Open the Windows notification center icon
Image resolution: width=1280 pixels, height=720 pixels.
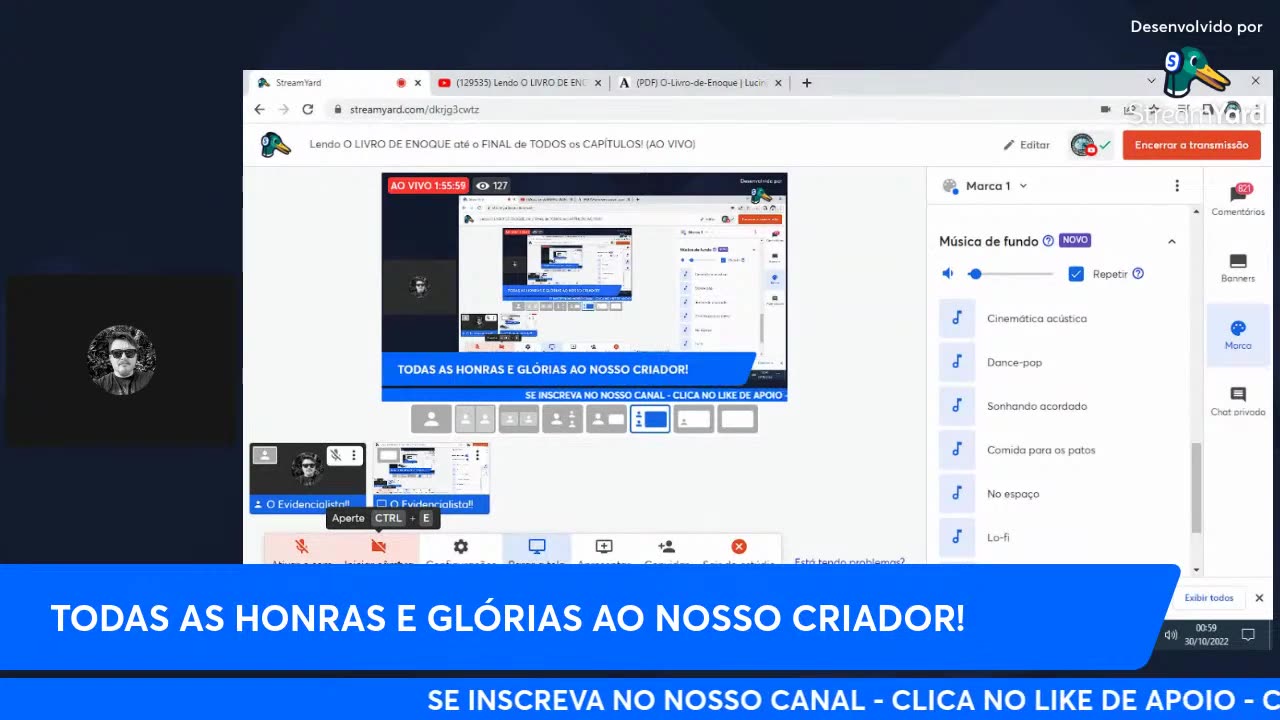[1248, 635]
